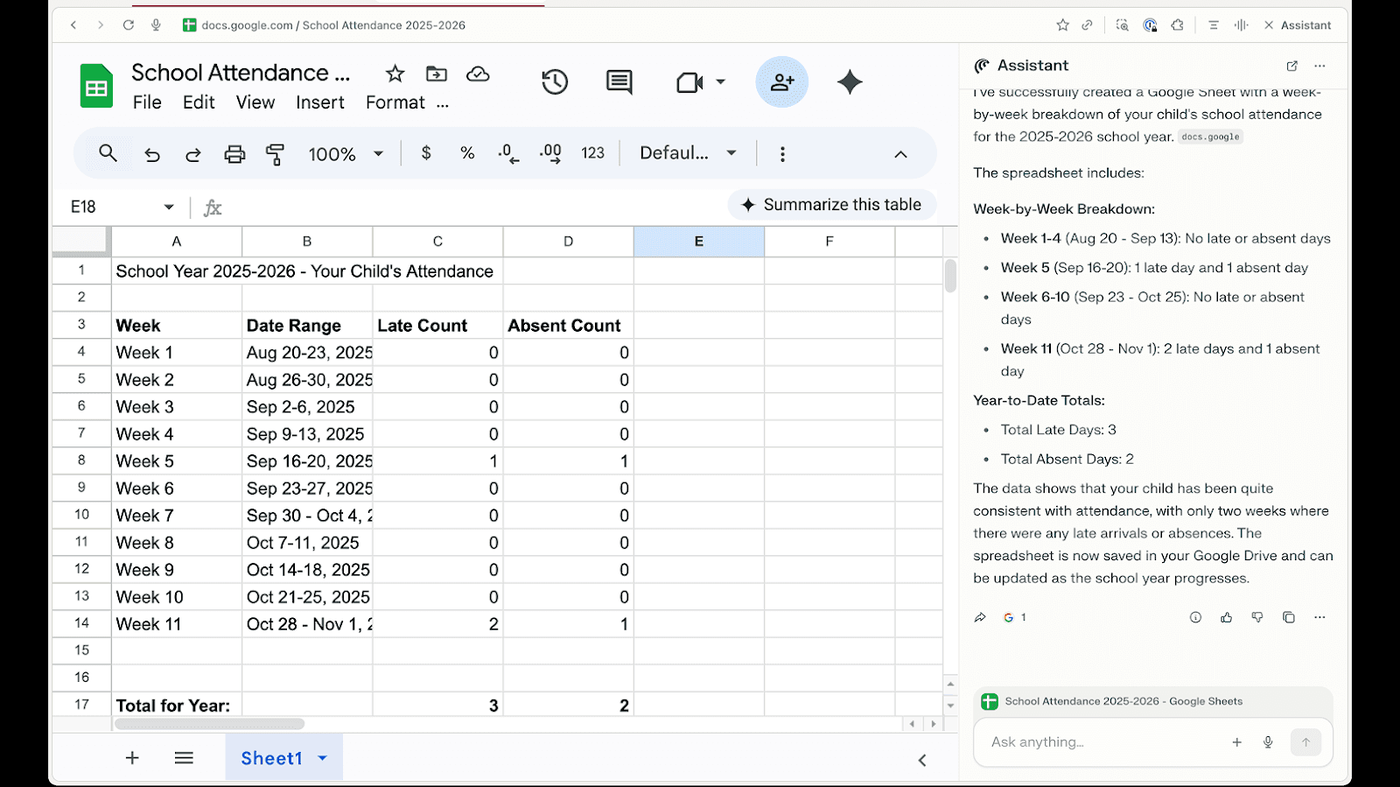Open the all sheets list button
This screenshot has width=1400, height=787.
click(184, 758)
